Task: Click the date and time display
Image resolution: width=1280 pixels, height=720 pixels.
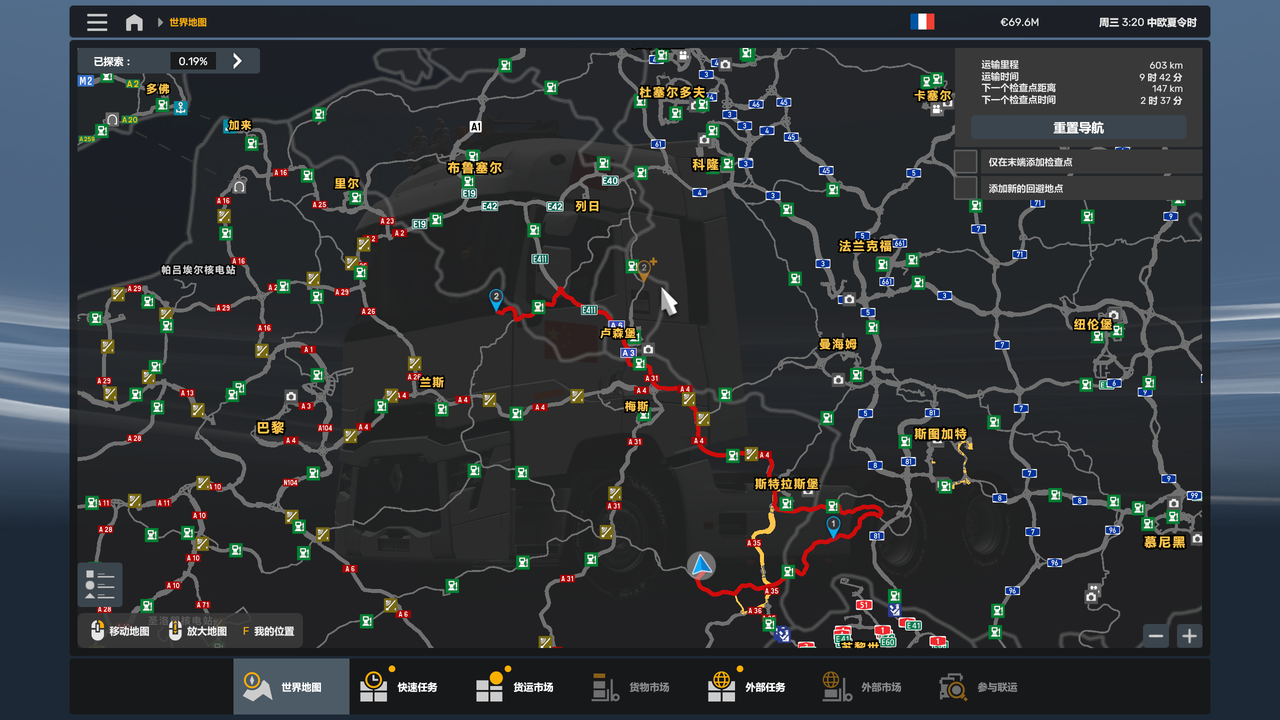Action: point(1147,22)
